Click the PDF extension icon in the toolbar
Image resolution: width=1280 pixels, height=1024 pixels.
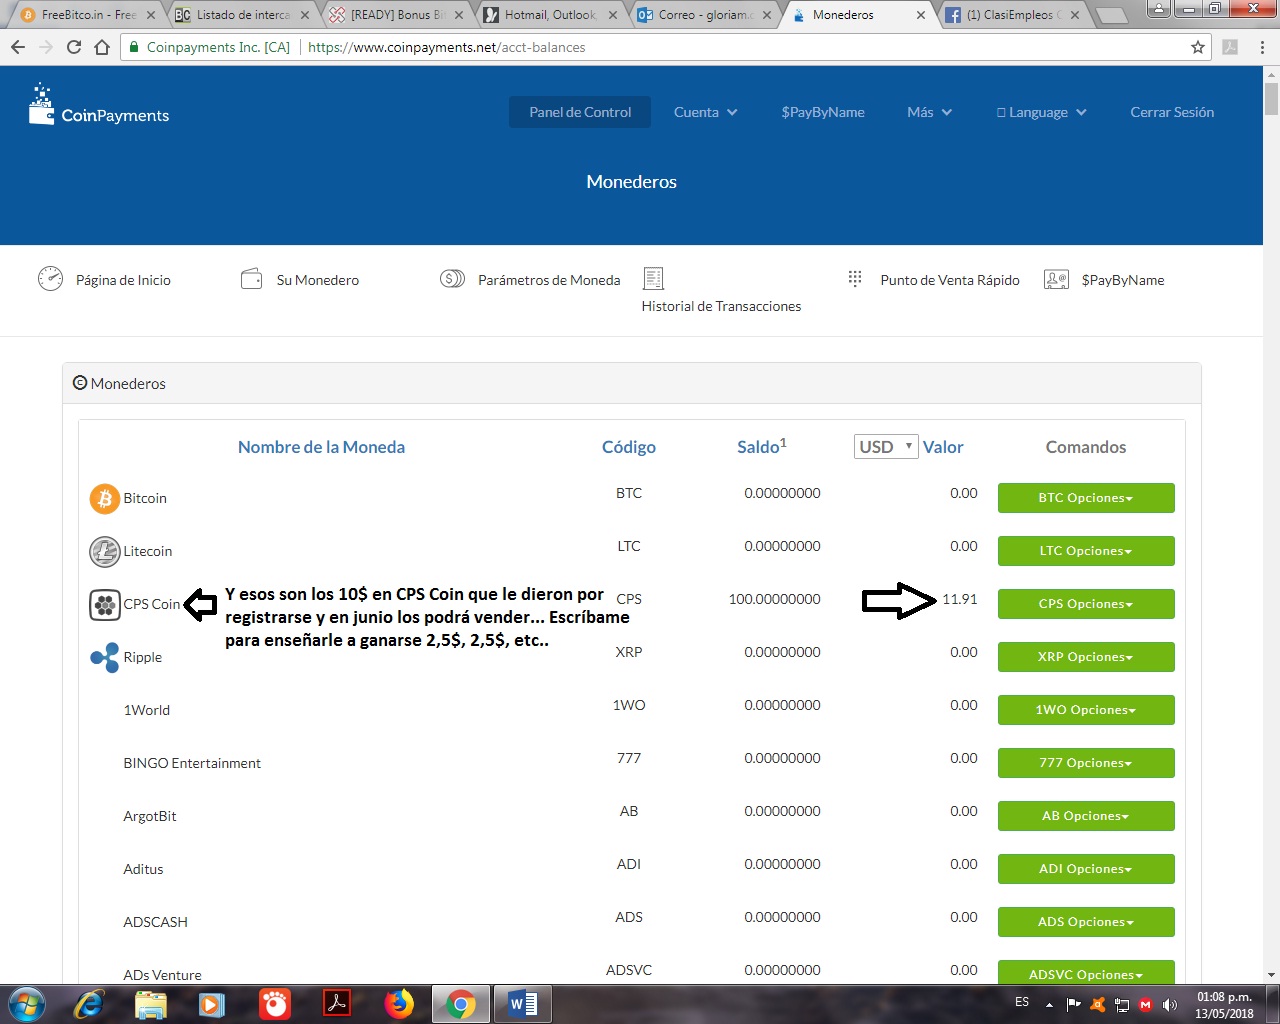[1230, 47]
